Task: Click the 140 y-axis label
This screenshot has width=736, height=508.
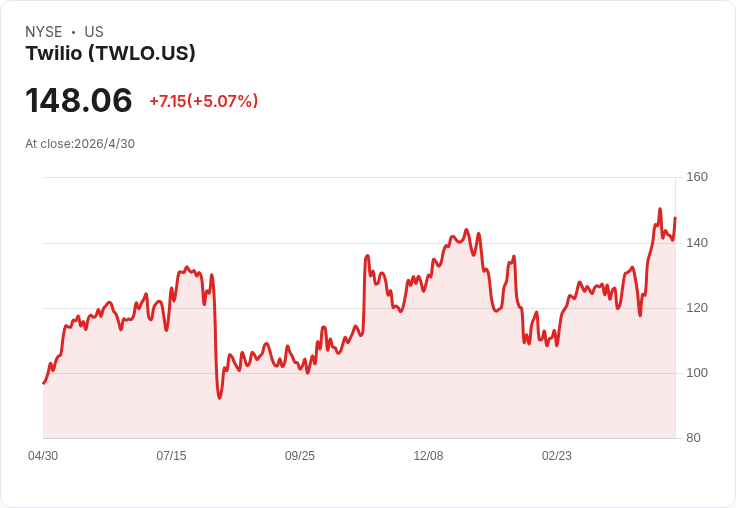Action: pos(697,243)
